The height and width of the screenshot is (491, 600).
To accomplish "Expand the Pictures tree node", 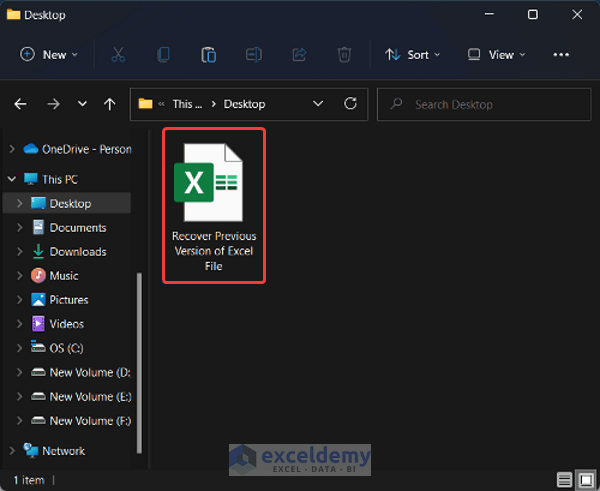I will (20, 300).
